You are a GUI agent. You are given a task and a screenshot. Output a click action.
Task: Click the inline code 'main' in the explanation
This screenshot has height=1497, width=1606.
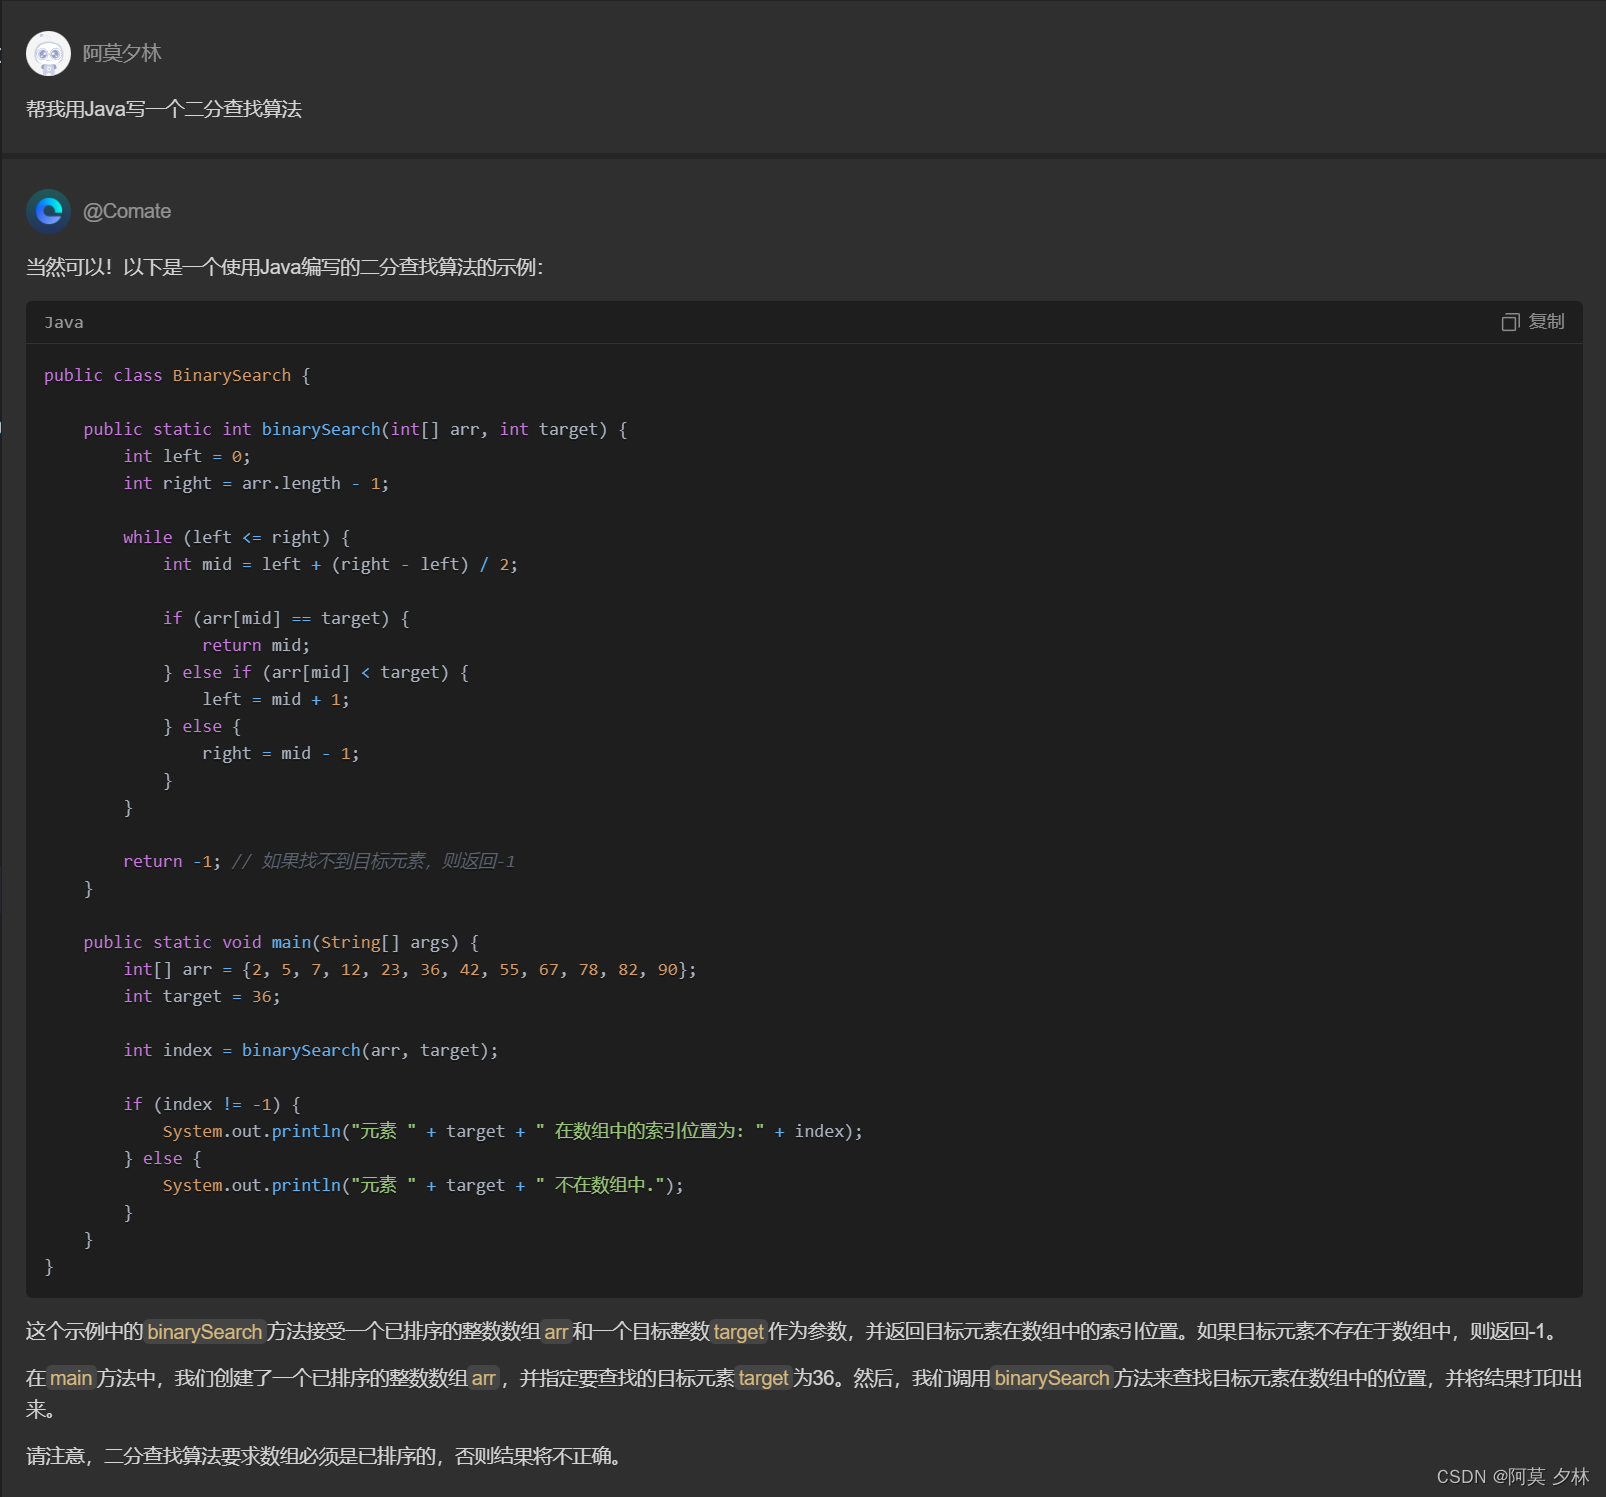(x=71, y=1378)
